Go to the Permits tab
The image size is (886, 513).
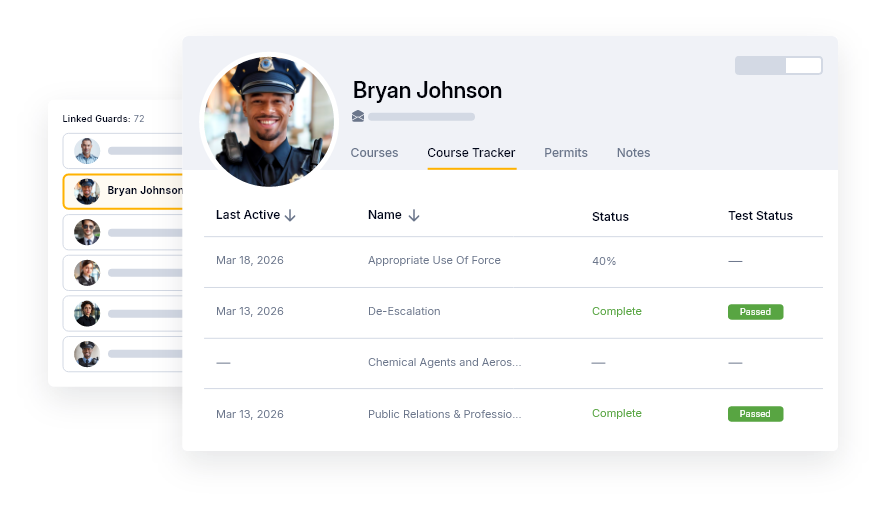(x=566, y=153)
